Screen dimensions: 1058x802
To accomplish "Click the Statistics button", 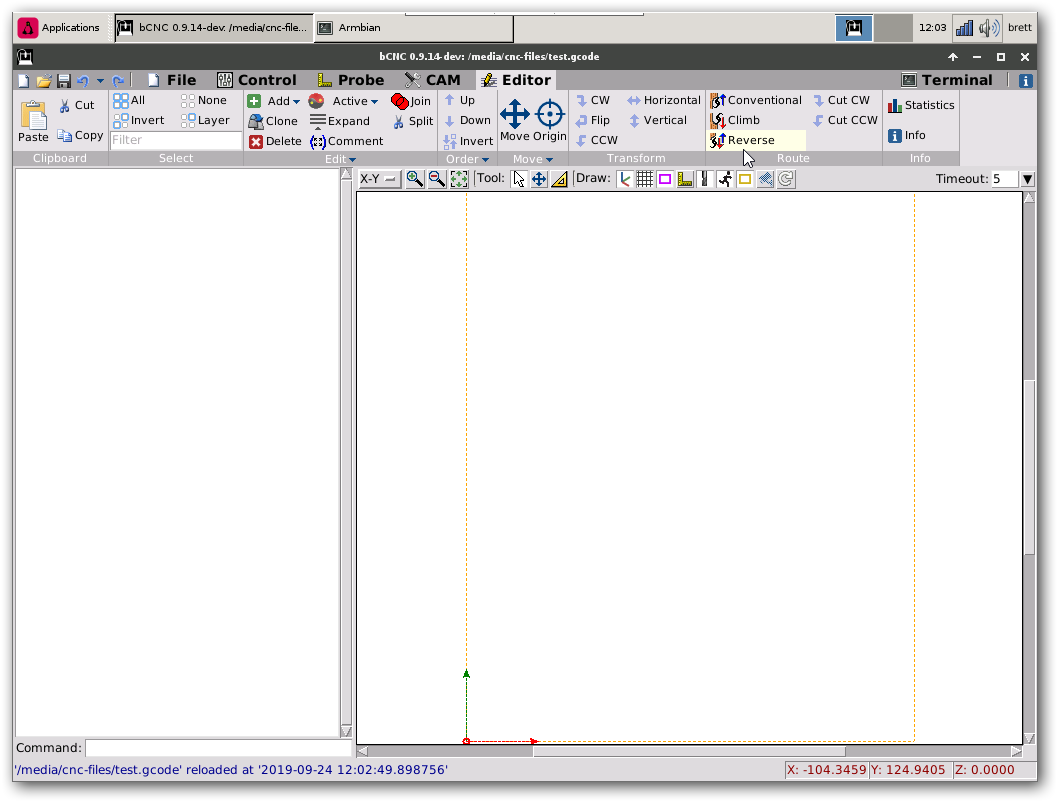I will point(921,105).
